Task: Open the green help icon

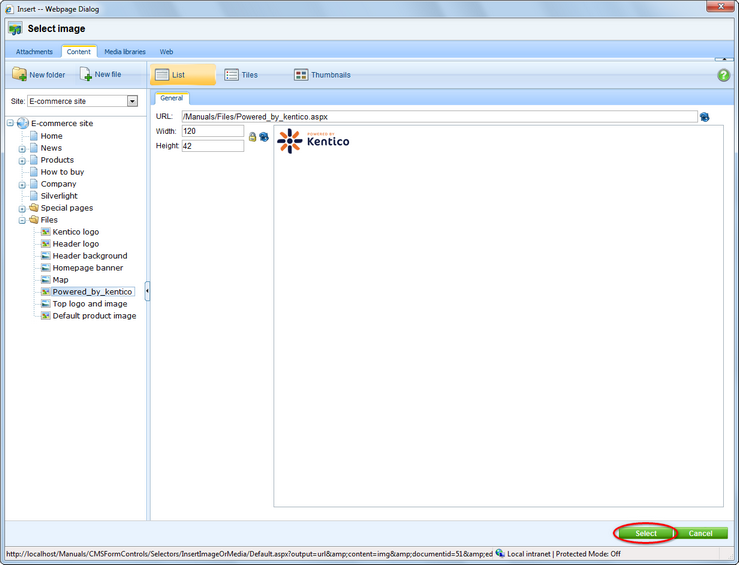Action: (x=723, y=75)
